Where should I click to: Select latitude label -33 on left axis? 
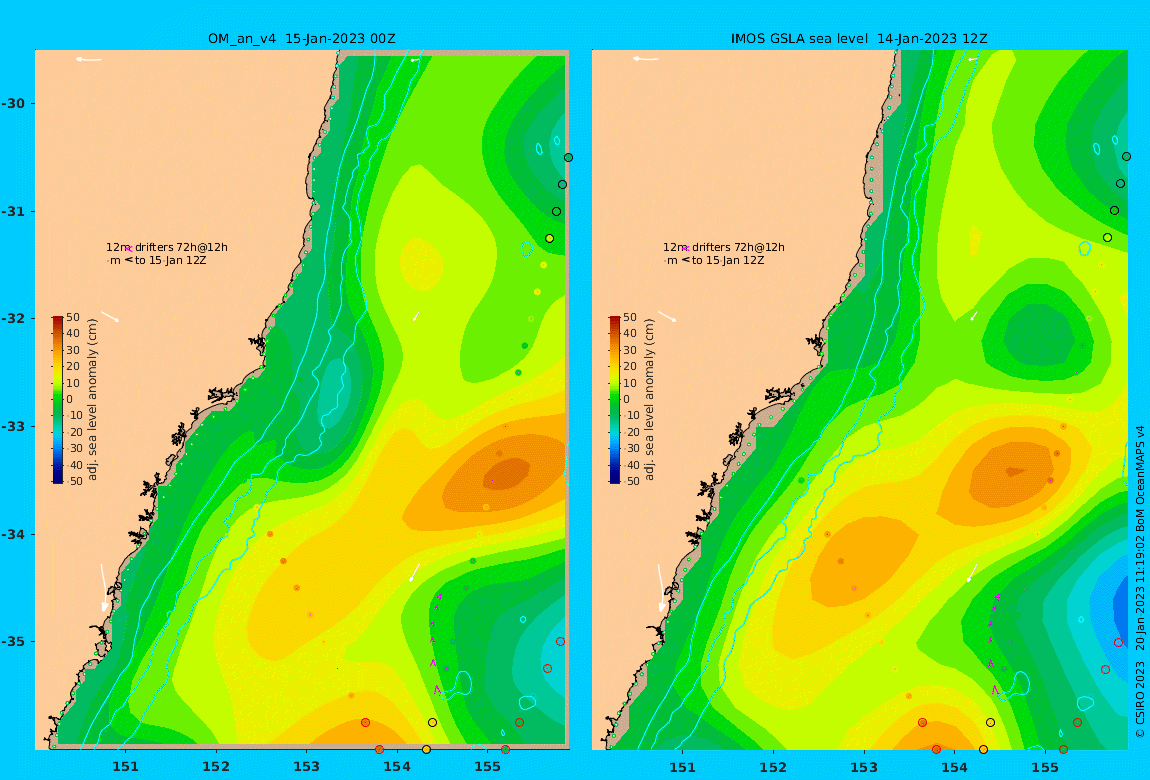[x=13, y=426]
